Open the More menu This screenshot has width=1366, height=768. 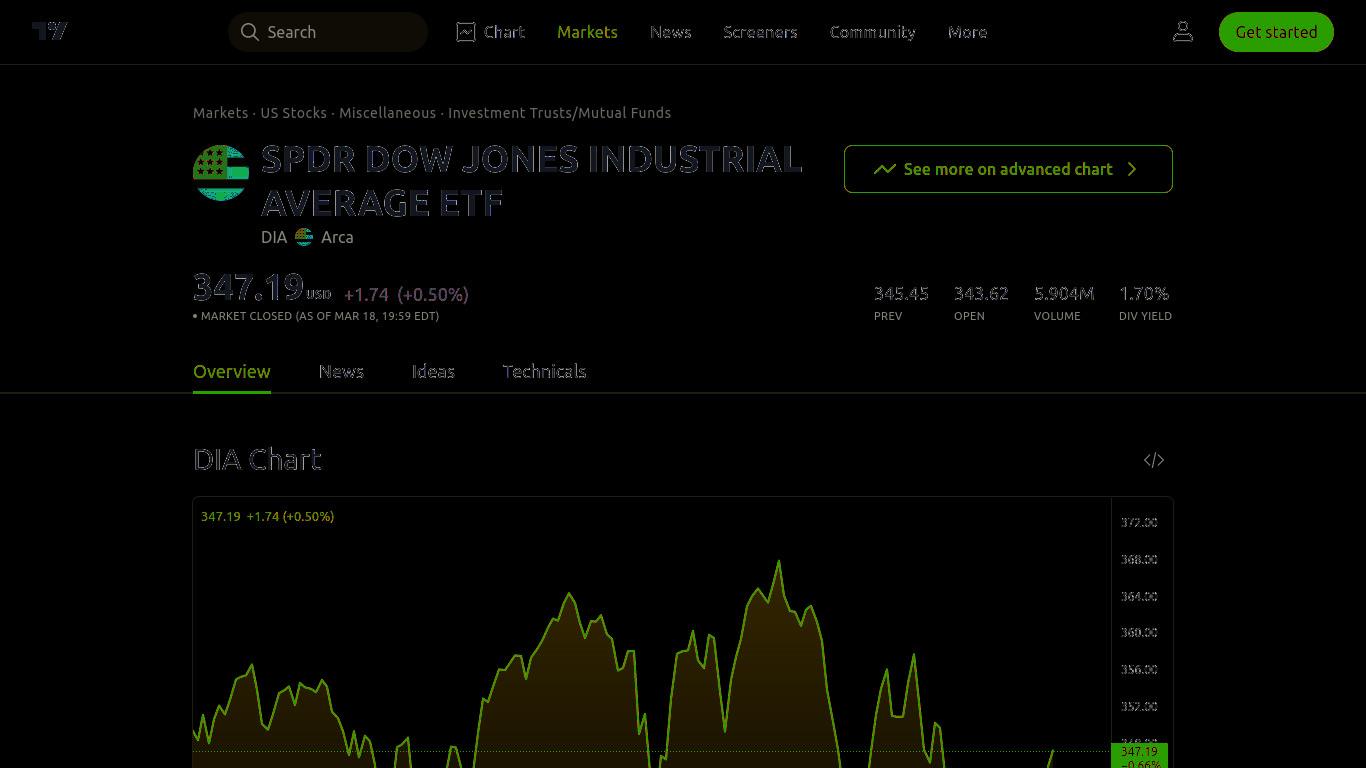pyautogui.click(x=967, y=32)
